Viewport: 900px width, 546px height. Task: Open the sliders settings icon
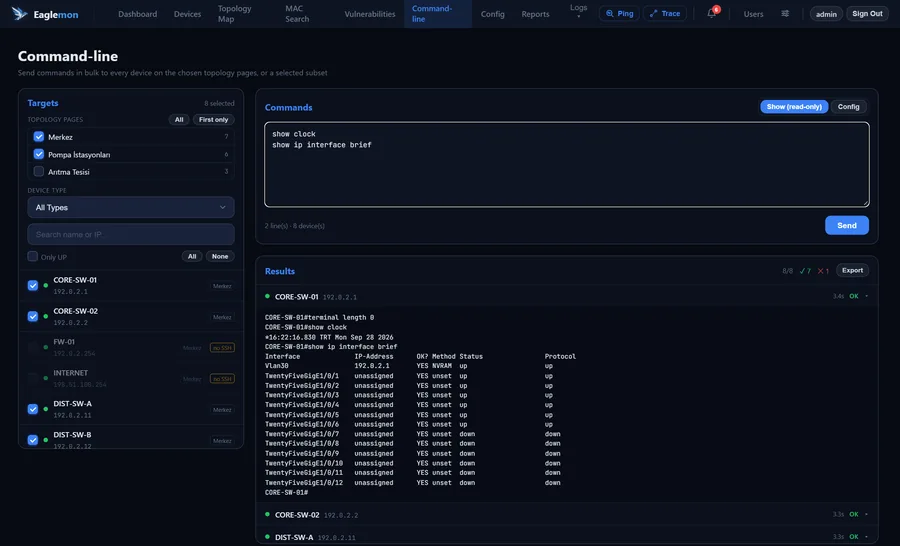point(785,14)
